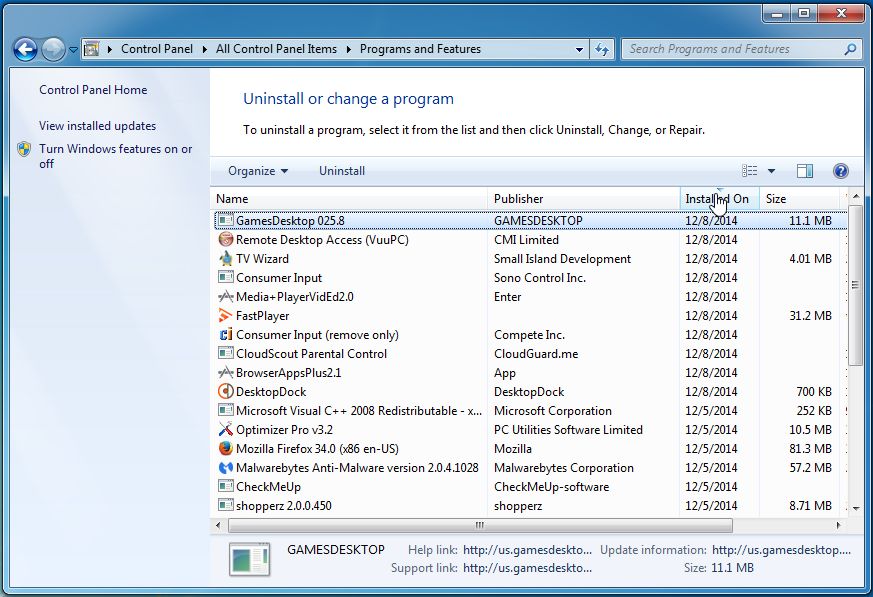Click the PC Utilities Software Limited publisher
Image resolution: width=873 pixels, height=597 pixels.
[x=568, y=429]
